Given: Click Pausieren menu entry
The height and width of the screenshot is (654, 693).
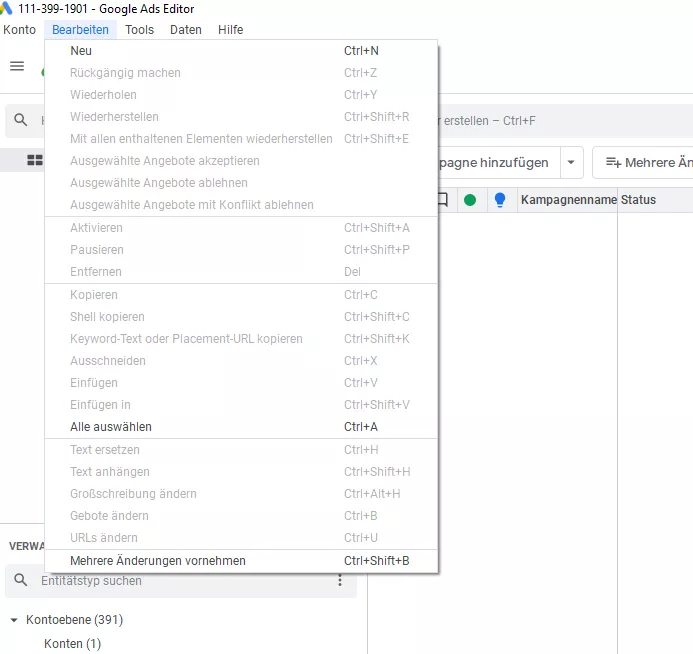Looking at the screenshot, I should coord(241,250).
